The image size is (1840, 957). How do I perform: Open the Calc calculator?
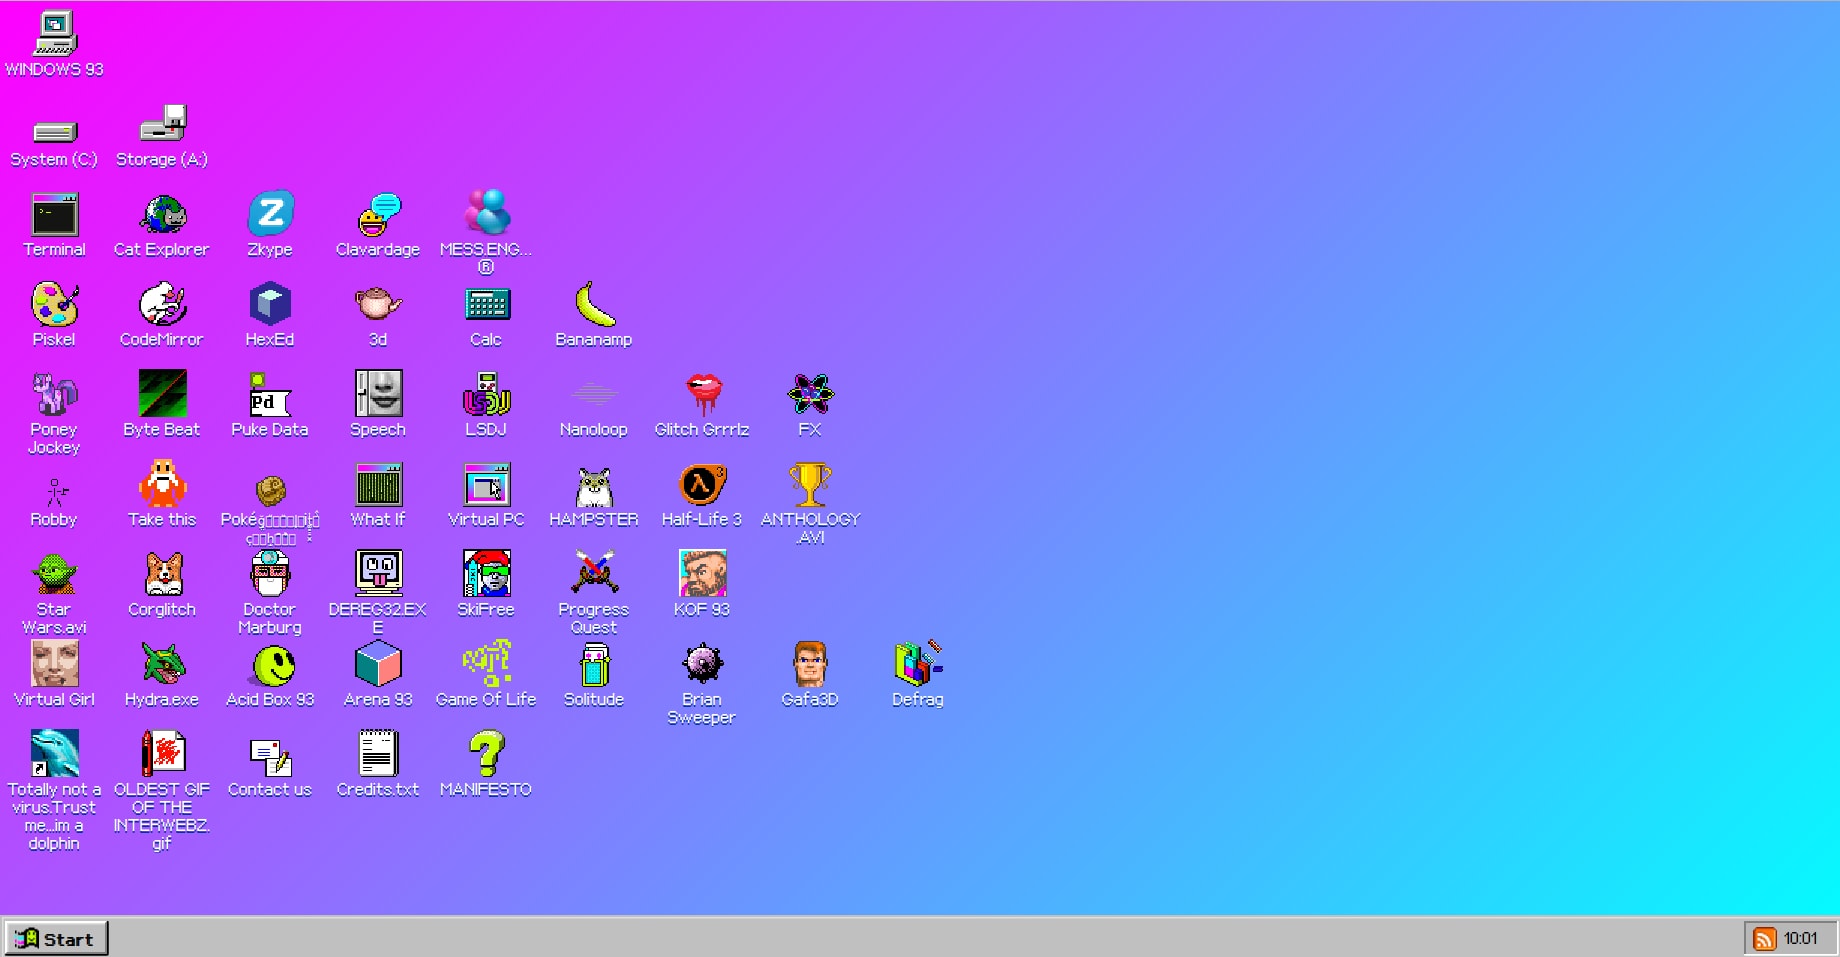pyautogui.click(x=485, y=305)
